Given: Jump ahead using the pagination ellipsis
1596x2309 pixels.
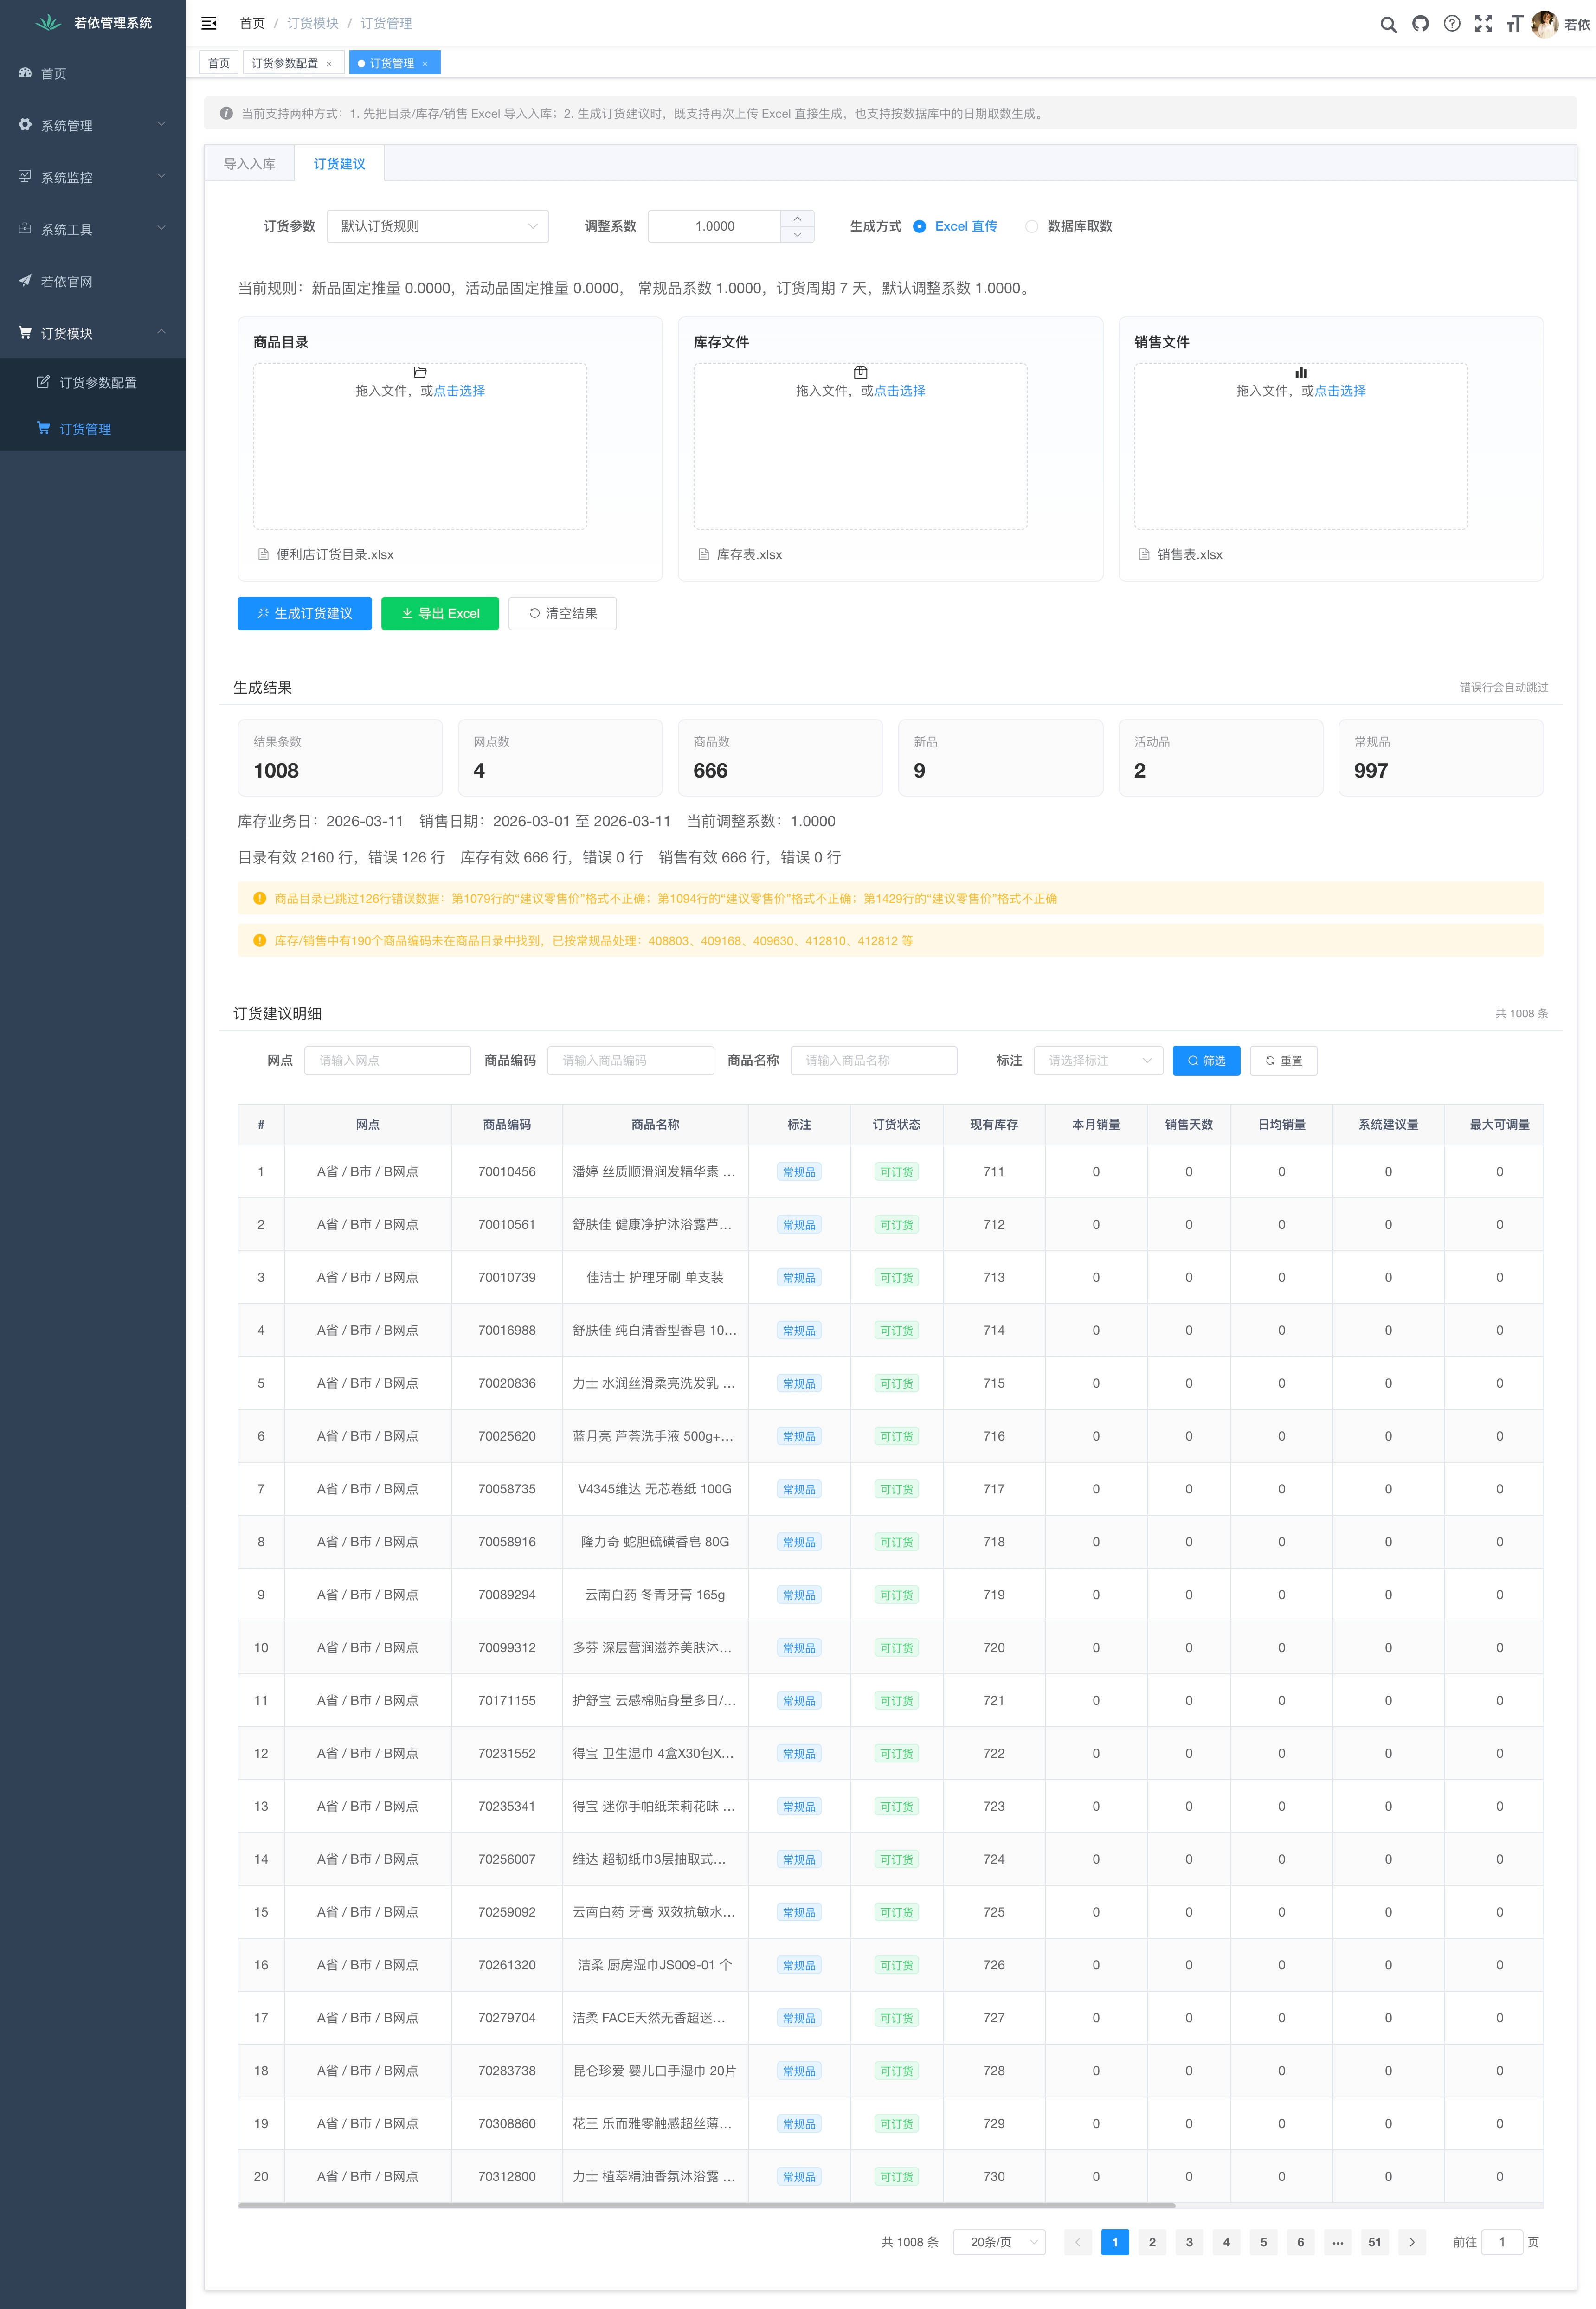Looking at the screenshot, I should tap(1338, 2242).
